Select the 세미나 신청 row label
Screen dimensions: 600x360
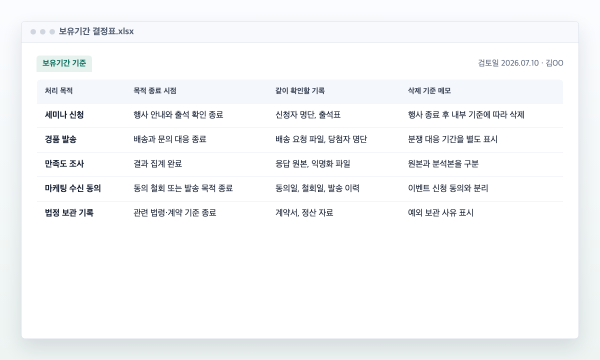coord(64,115)
